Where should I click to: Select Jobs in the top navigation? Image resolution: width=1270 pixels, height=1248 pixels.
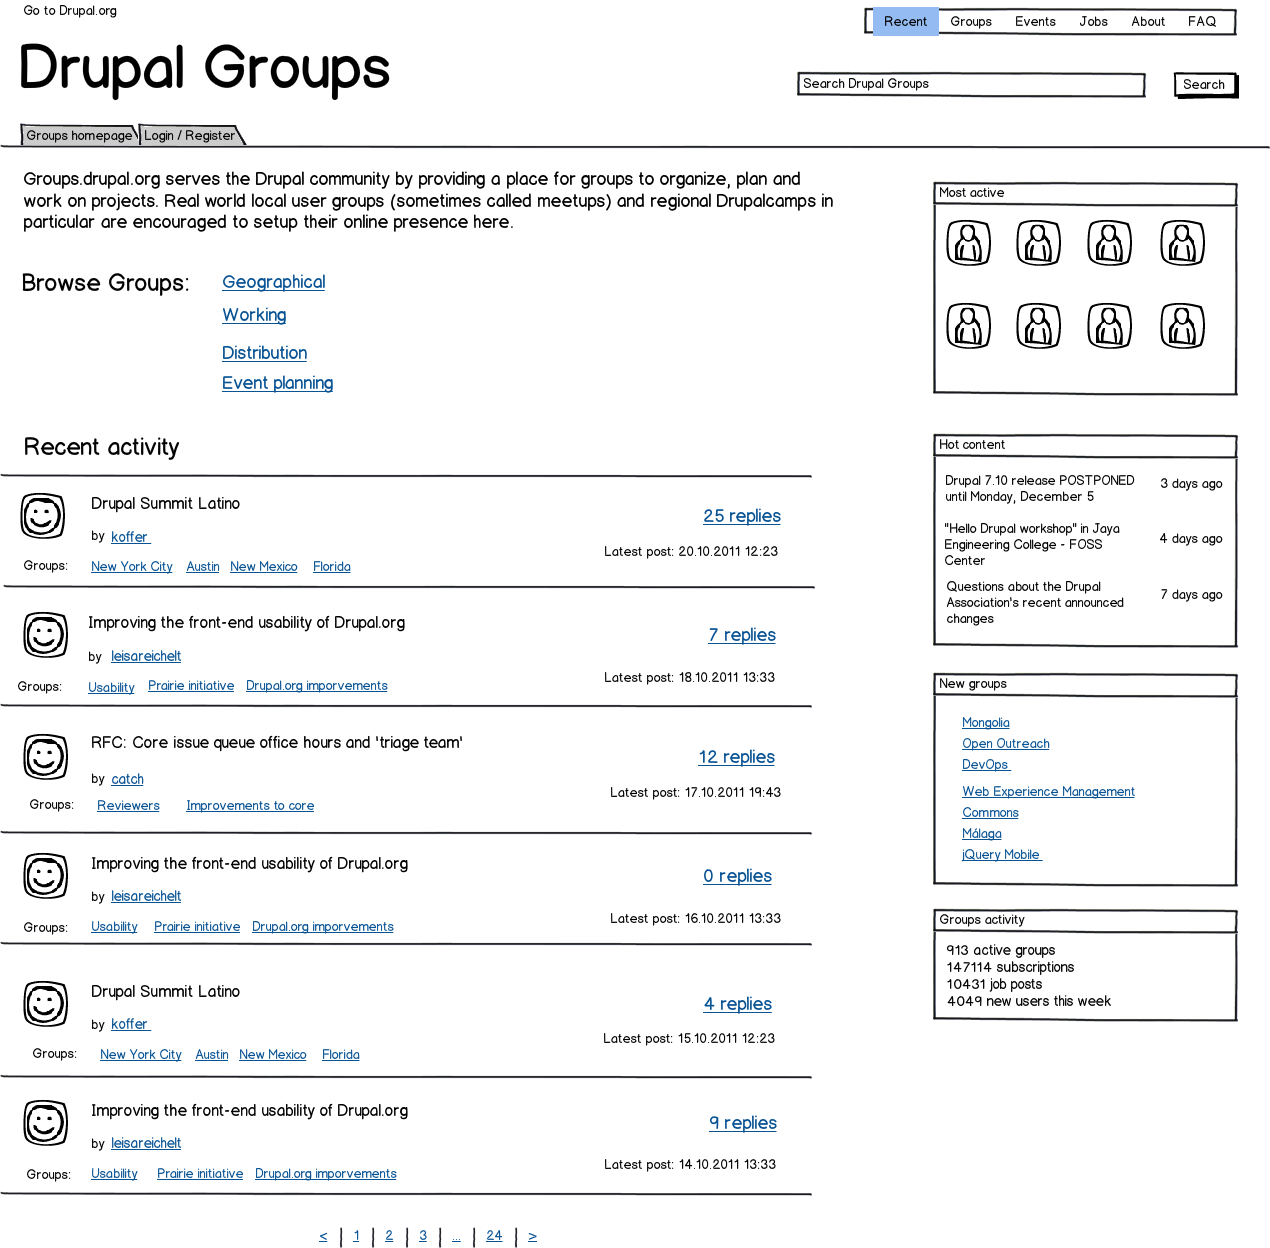point(1093,21)
